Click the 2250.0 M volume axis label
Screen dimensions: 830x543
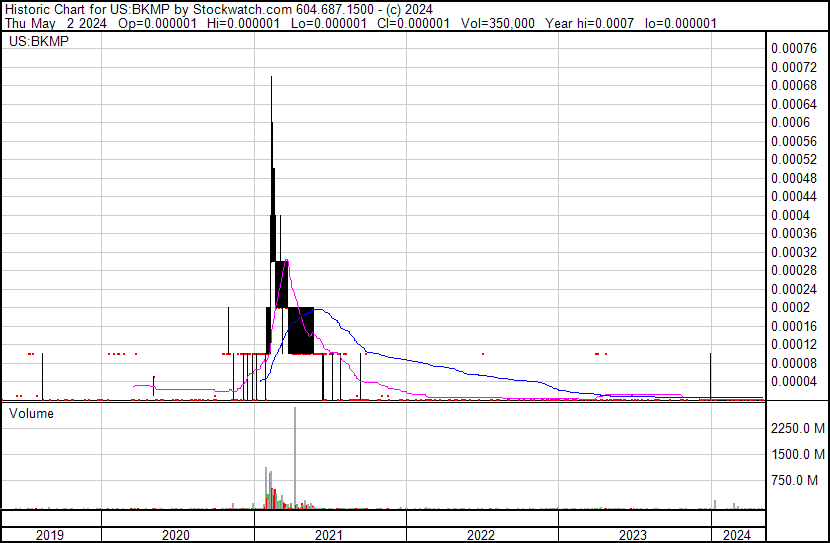[x=797, y=429]
